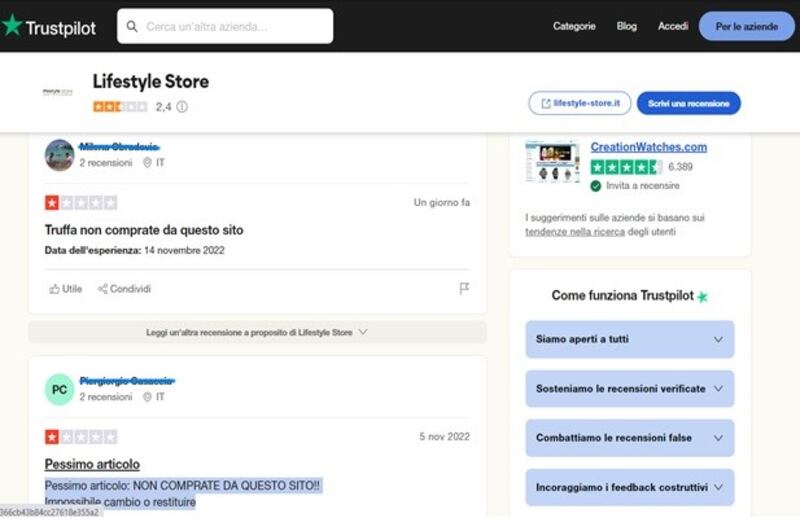Expand 'Combattiamo le recensioni false'
The width and height of the screenshot is (800, 531).
[x=630, y=438]
